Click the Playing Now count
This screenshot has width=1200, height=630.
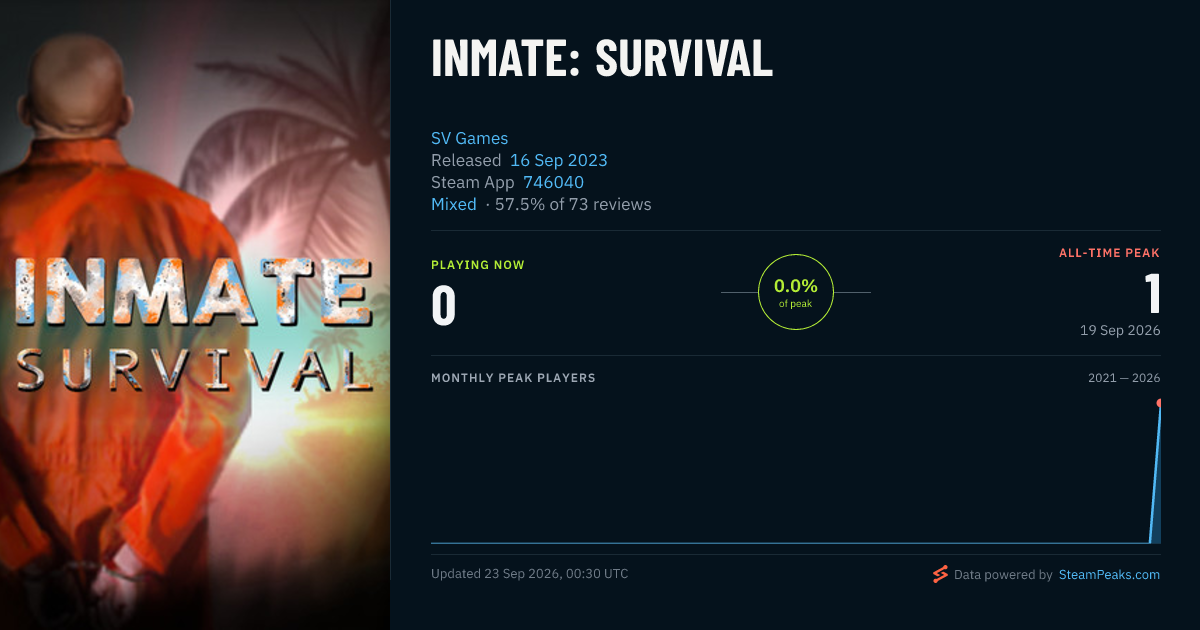coord(444,306)
